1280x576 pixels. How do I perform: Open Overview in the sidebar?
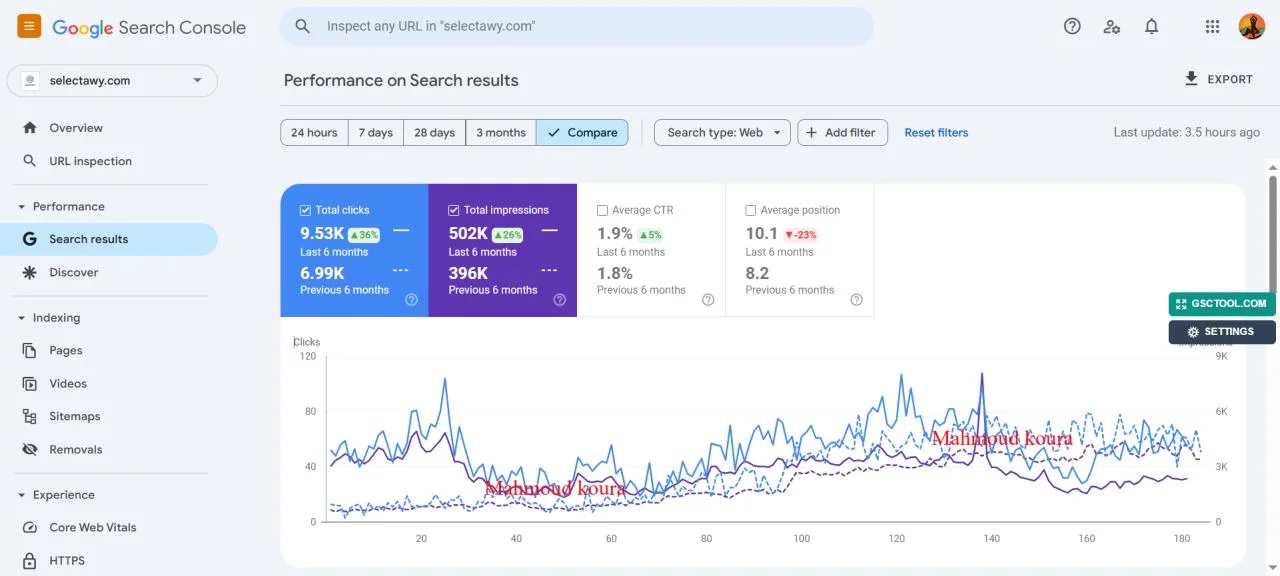(x=109, y=128)
